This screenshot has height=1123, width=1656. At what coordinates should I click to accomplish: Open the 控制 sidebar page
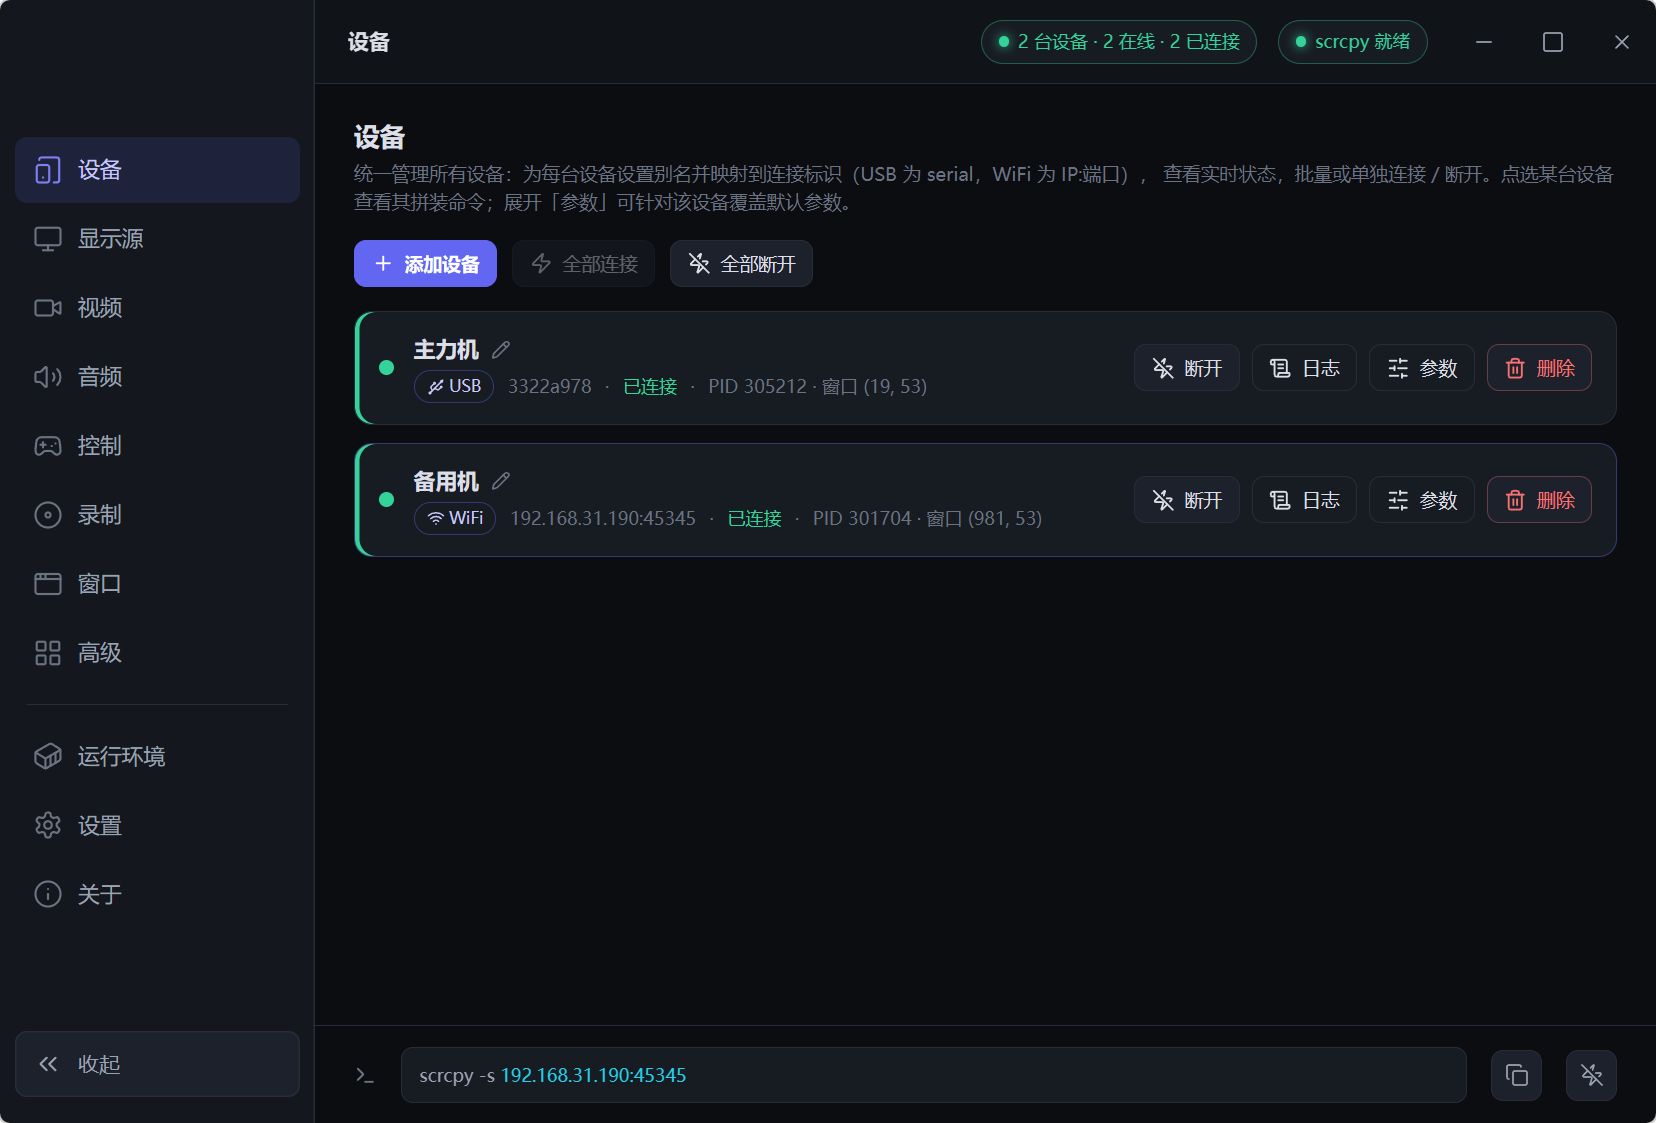pyautogui.click(x=157, y=446)
